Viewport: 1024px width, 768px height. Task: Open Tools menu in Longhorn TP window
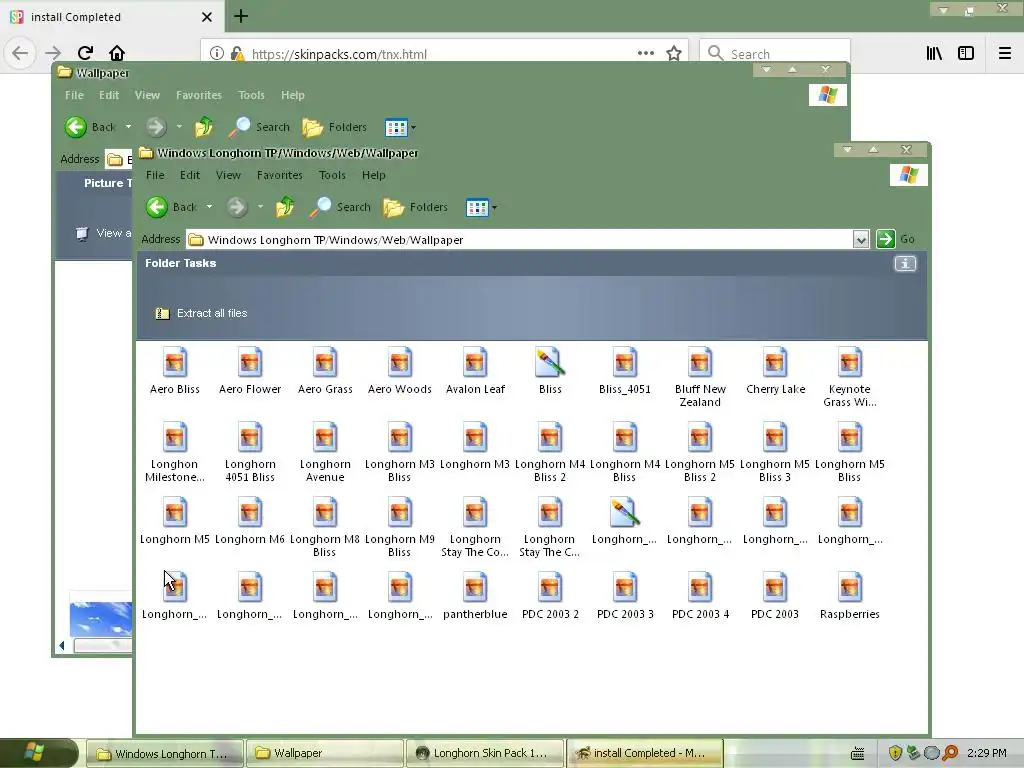tap(332, 175)
